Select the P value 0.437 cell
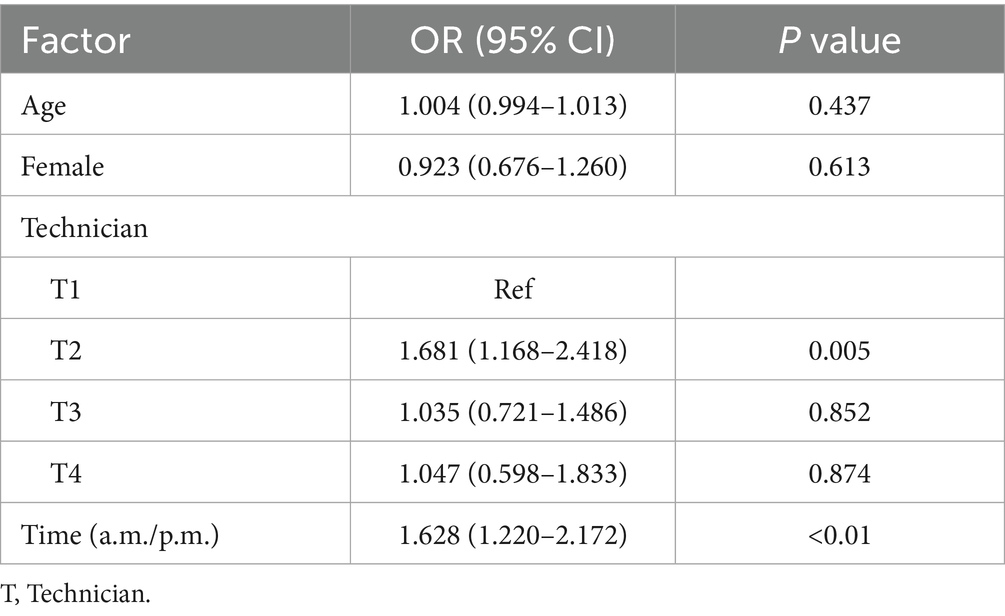Screen dimensions: 1005x616 tap(839, 105)
